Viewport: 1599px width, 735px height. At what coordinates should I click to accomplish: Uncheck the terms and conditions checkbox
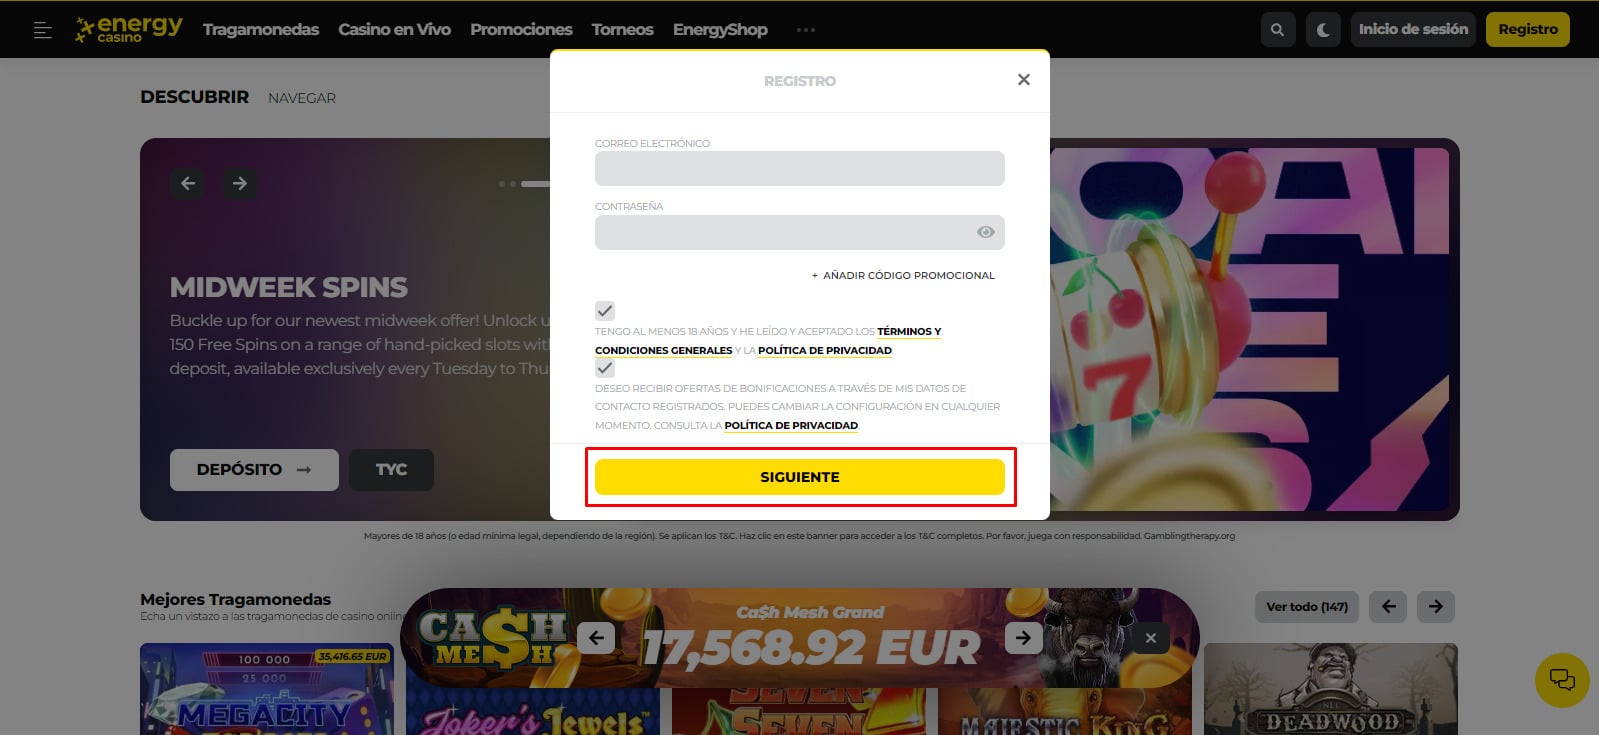point(605,311)
